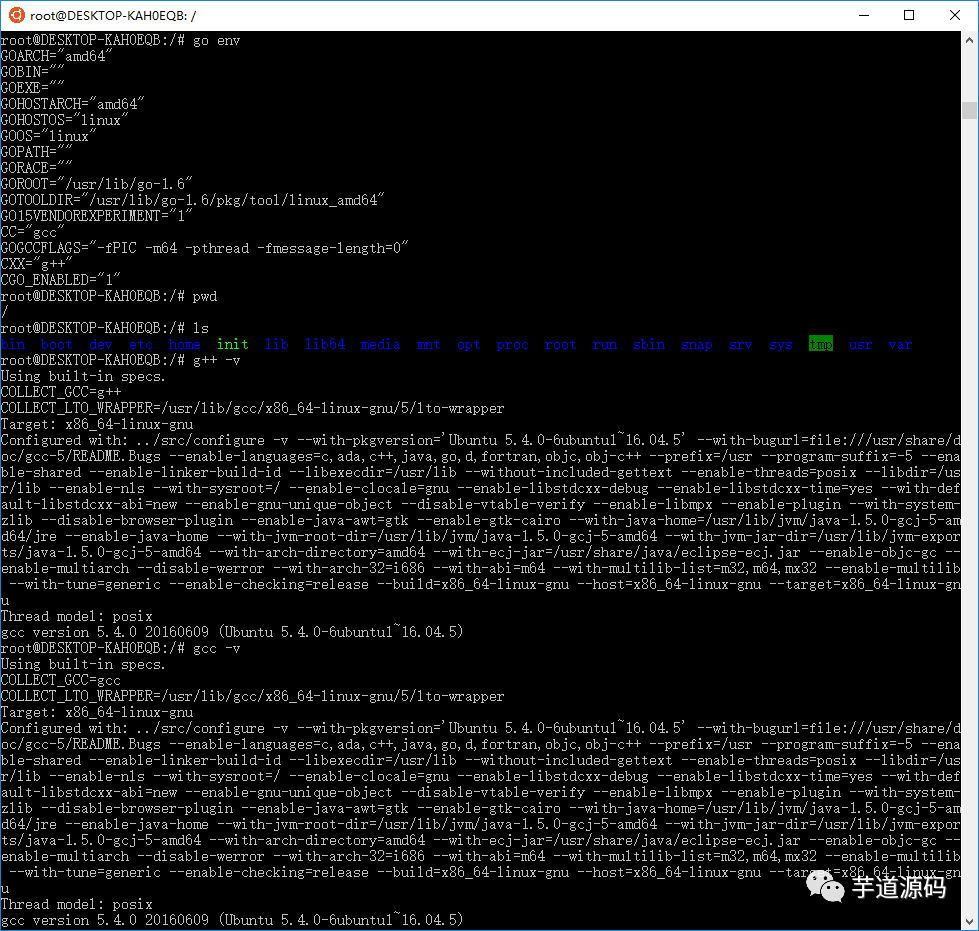979x931 pixels.
Task: Click the GOROOT="/usr/lib/go-1.6" line
Action: (x=96, y=184)
